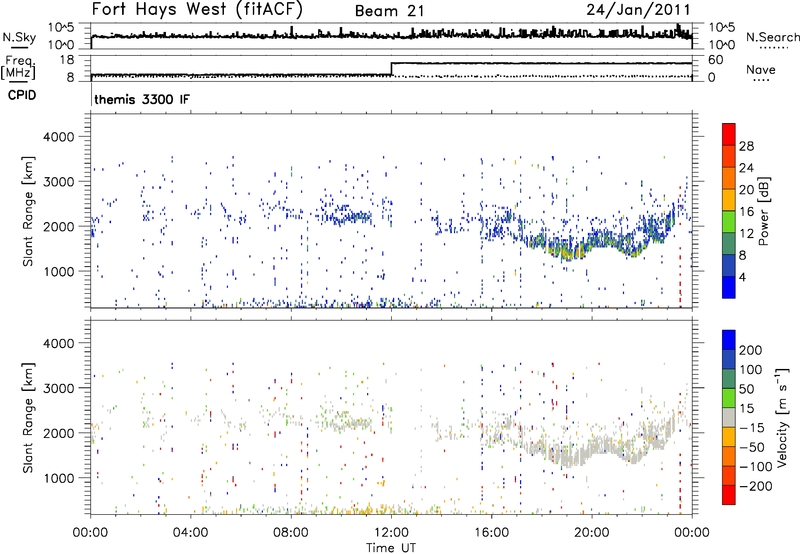Viewport: 800px width, 554px height.
Task: Click the "Power [dB]" color bar title
Action: (763, 211)
